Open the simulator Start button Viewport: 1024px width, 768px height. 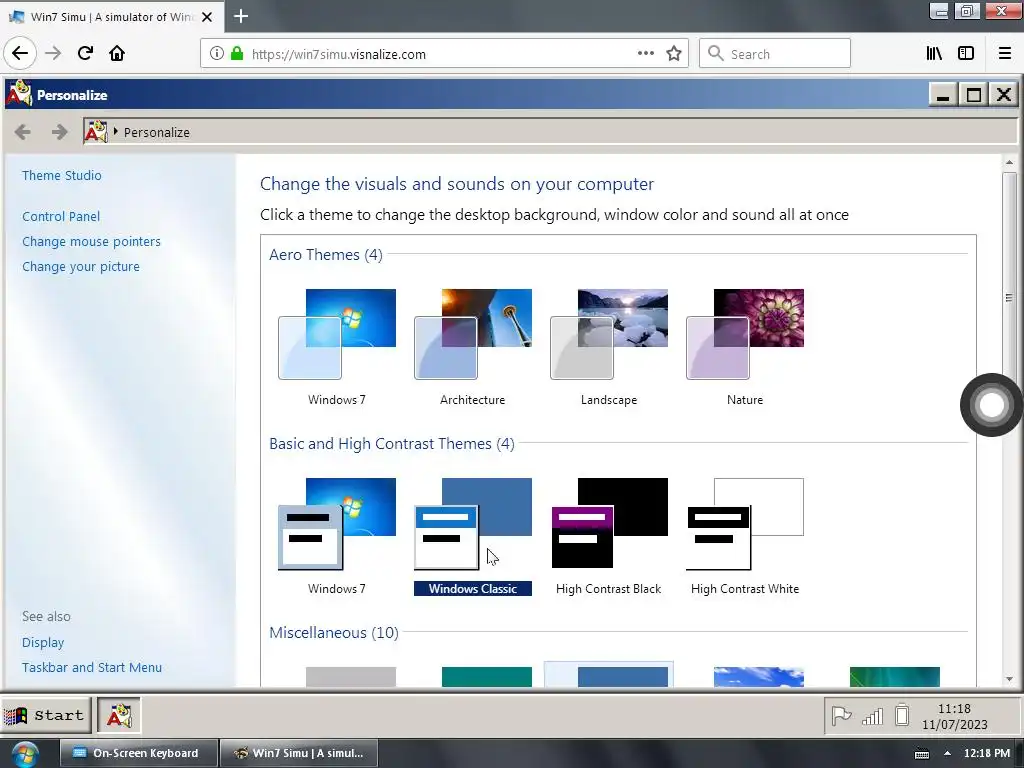(x=45, y=716)
